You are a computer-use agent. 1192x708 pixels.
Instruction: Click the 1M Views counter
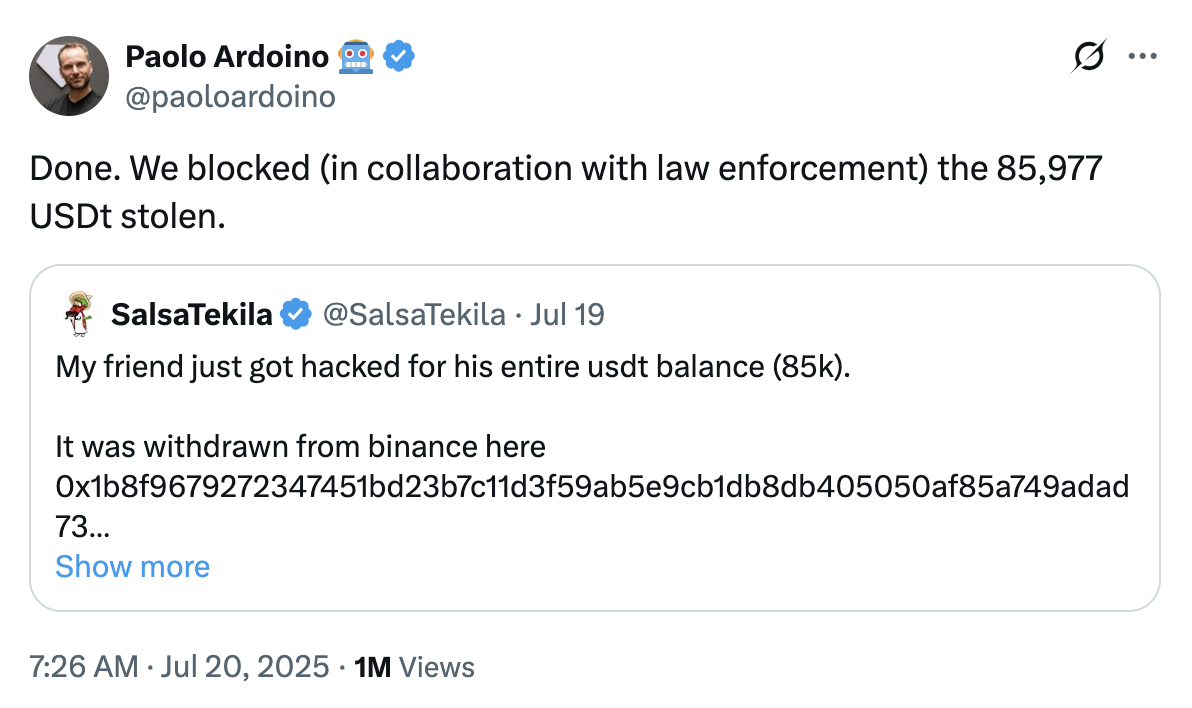[x=415, y=666]
